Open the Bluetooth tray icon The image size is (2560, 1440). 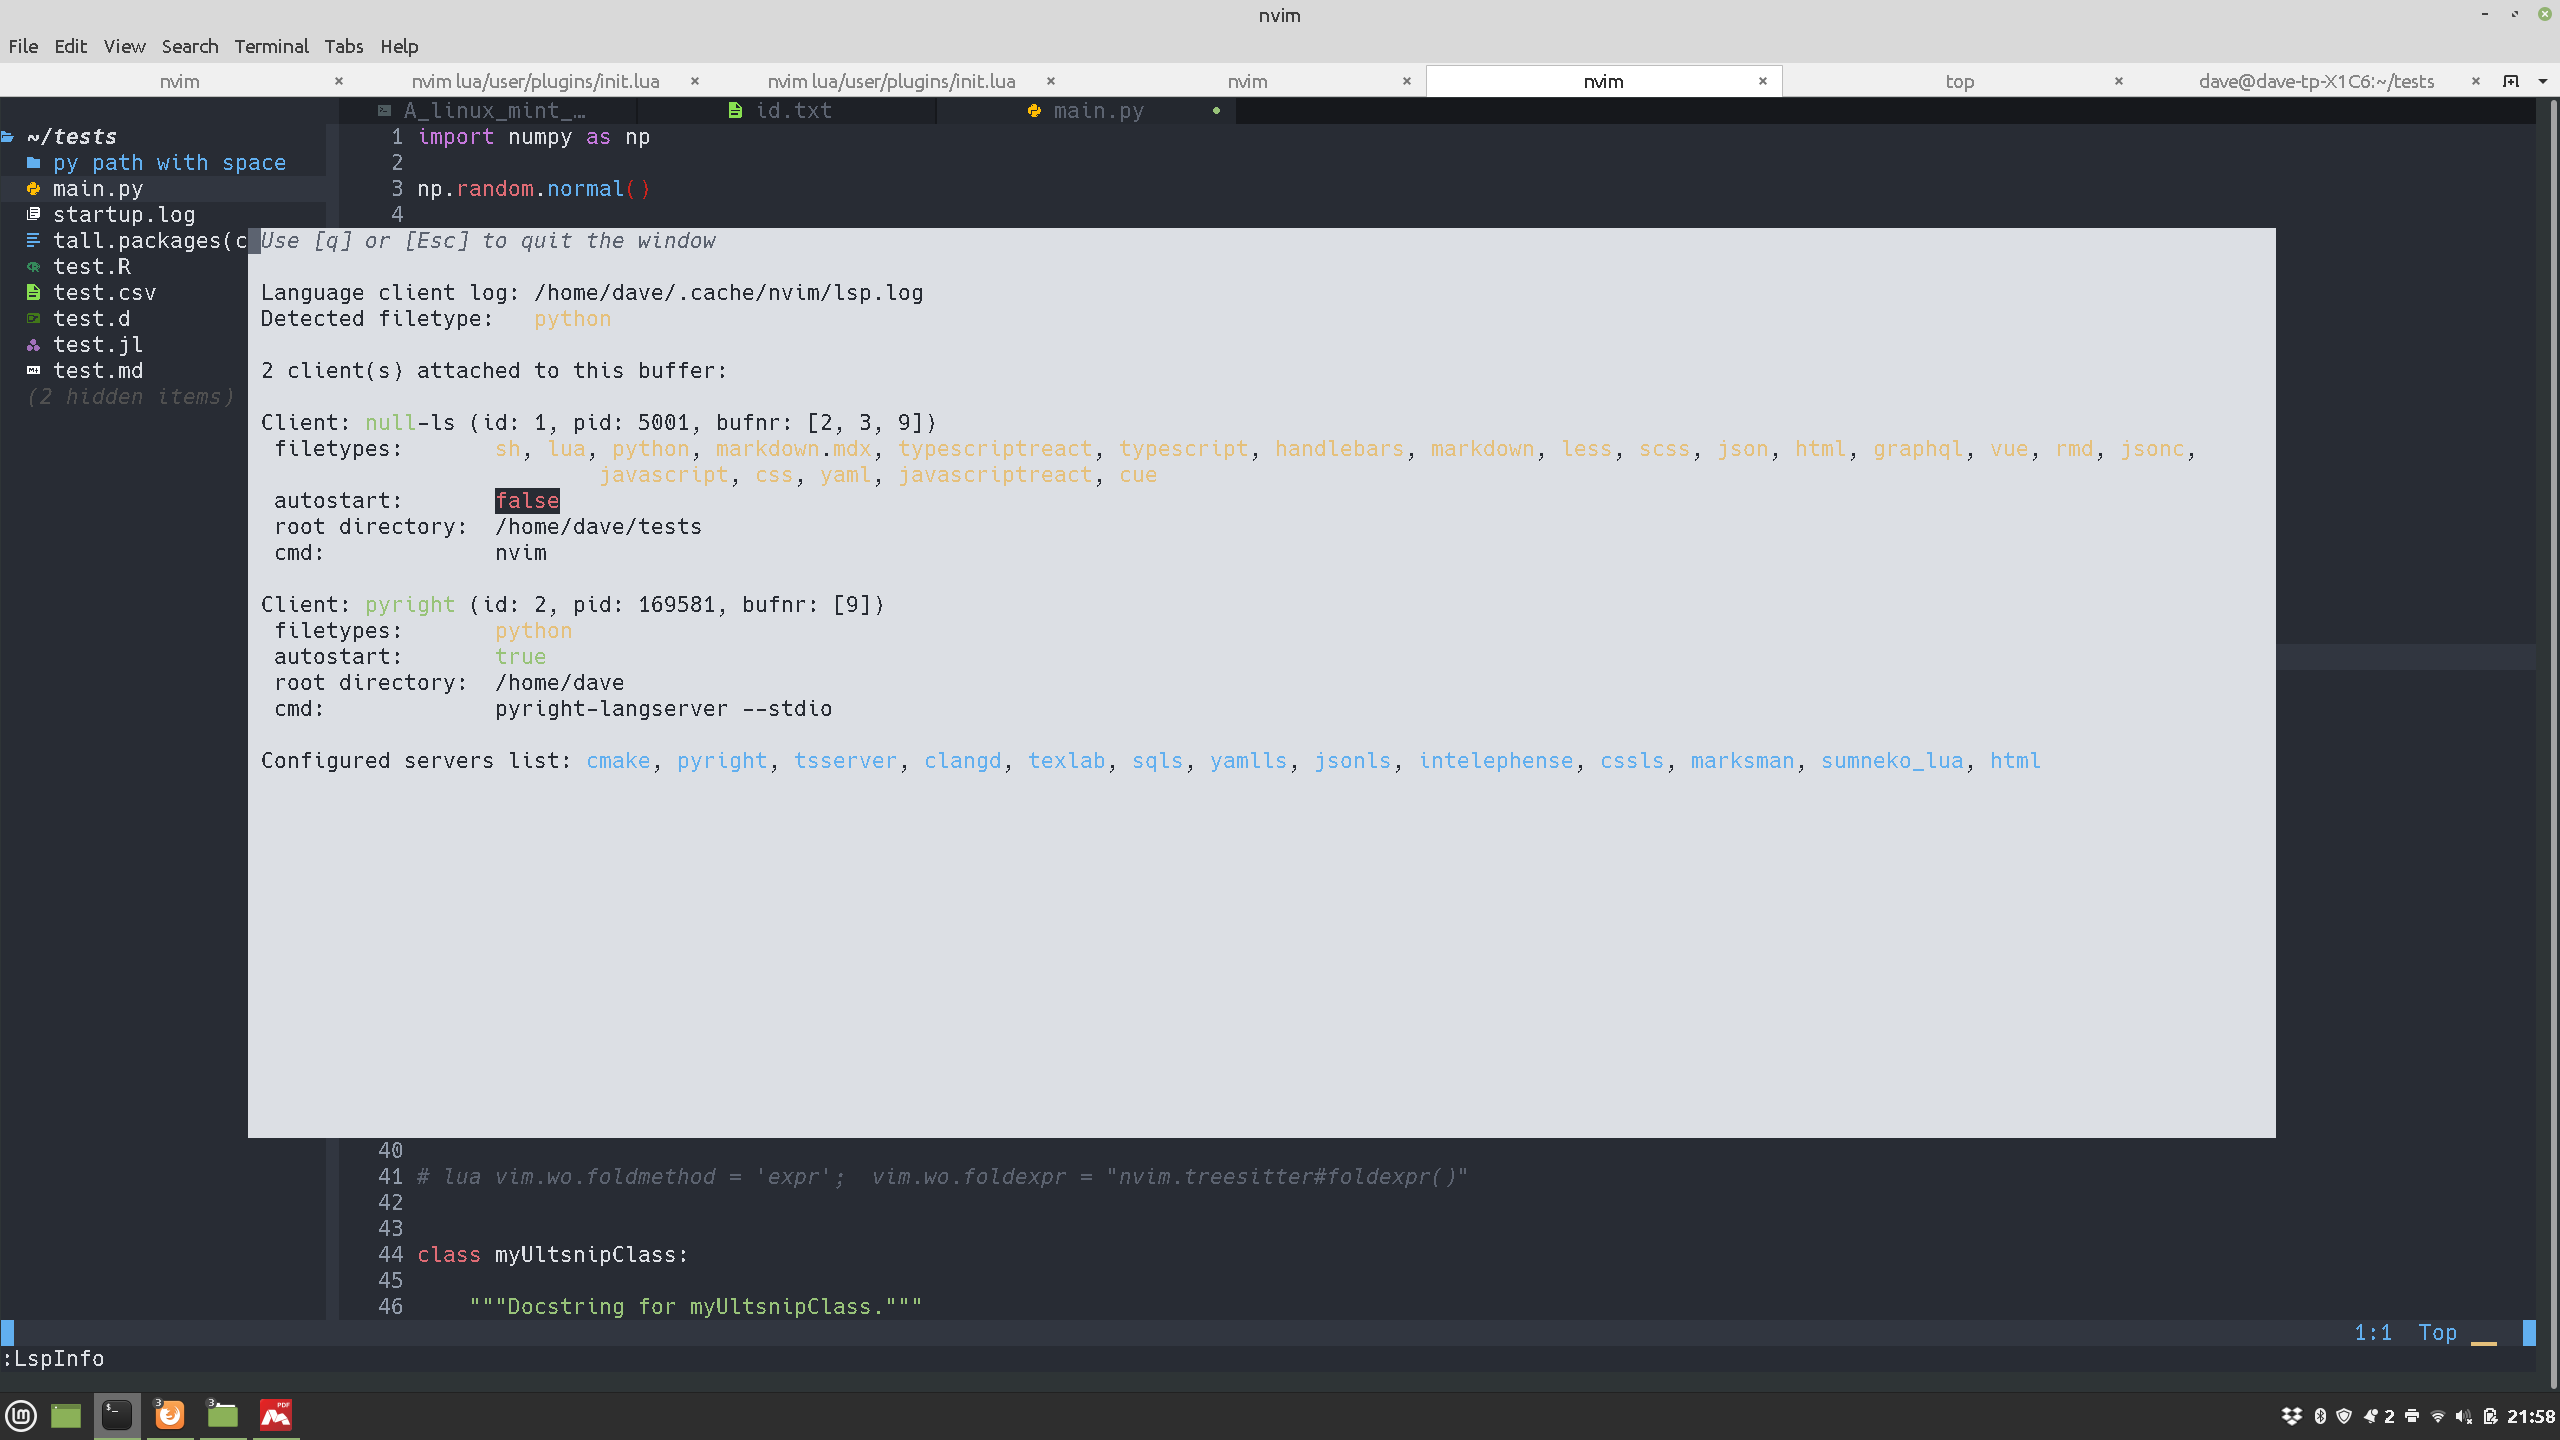(x=2319, y=1416)
